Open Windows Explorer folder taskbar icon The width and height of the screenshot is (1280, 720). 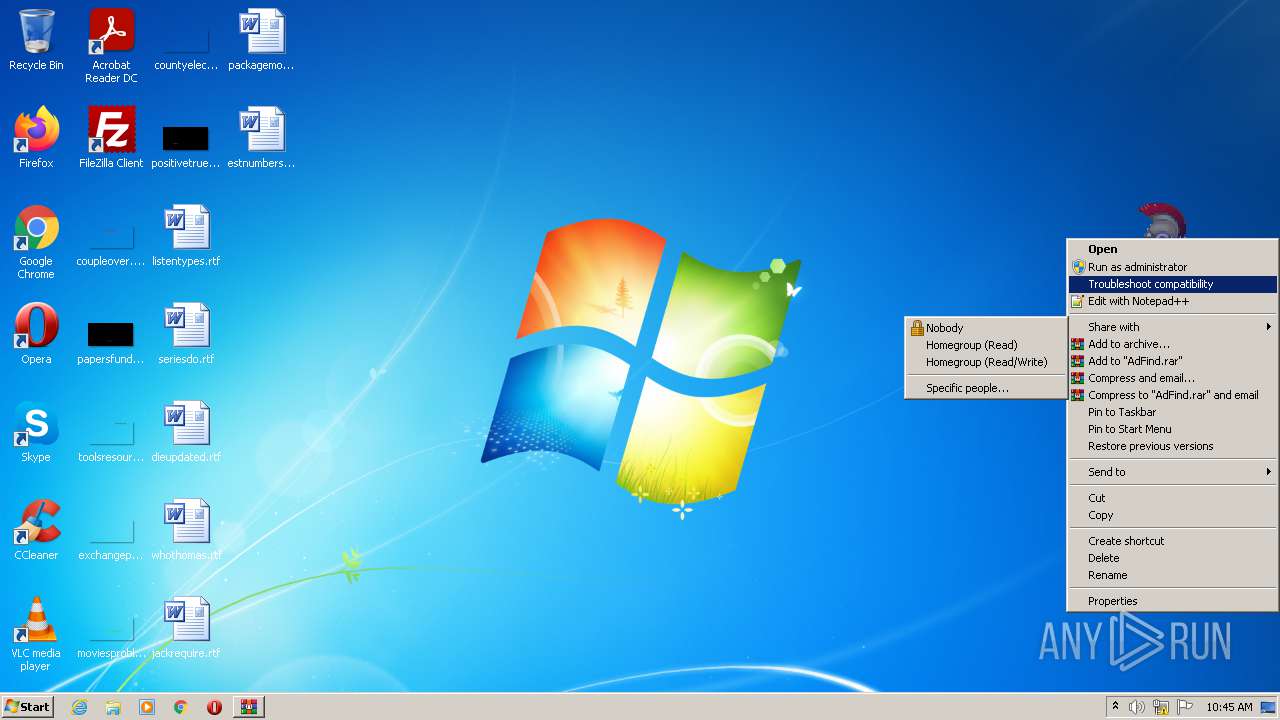[113, 707]
